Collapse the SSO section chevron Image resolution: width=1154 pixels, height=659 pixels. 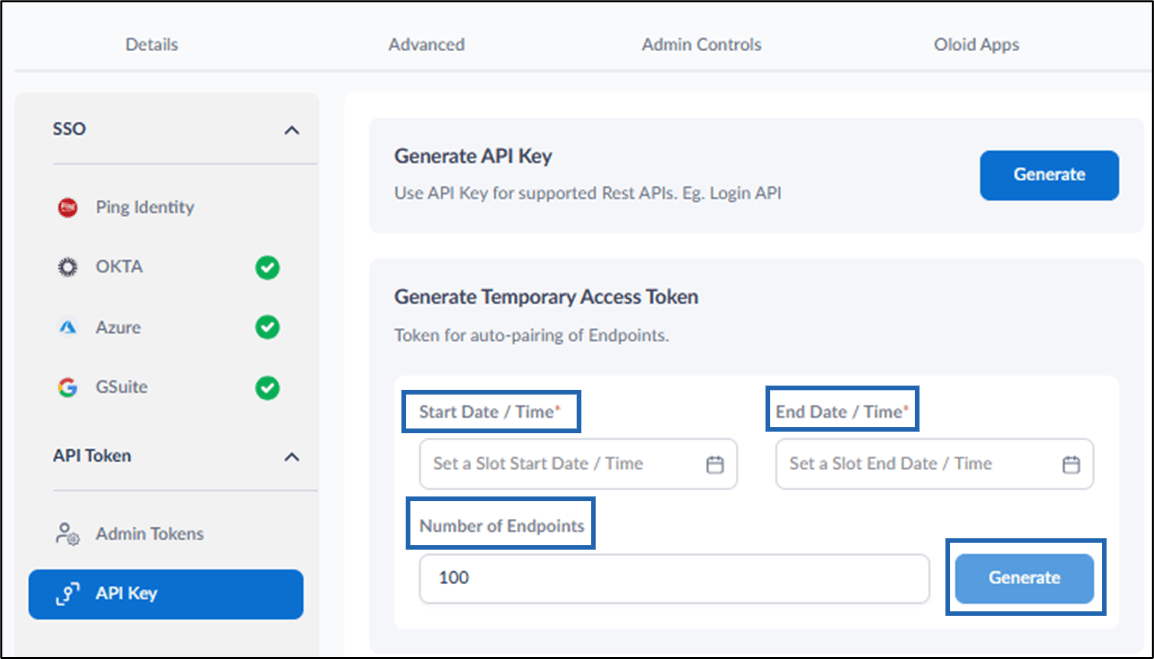pos(291,130)
